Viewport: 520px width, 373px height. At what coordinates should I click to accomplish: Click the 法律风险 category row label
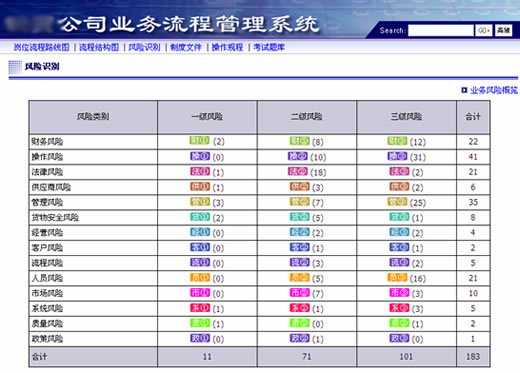click(x=47, y=172)
